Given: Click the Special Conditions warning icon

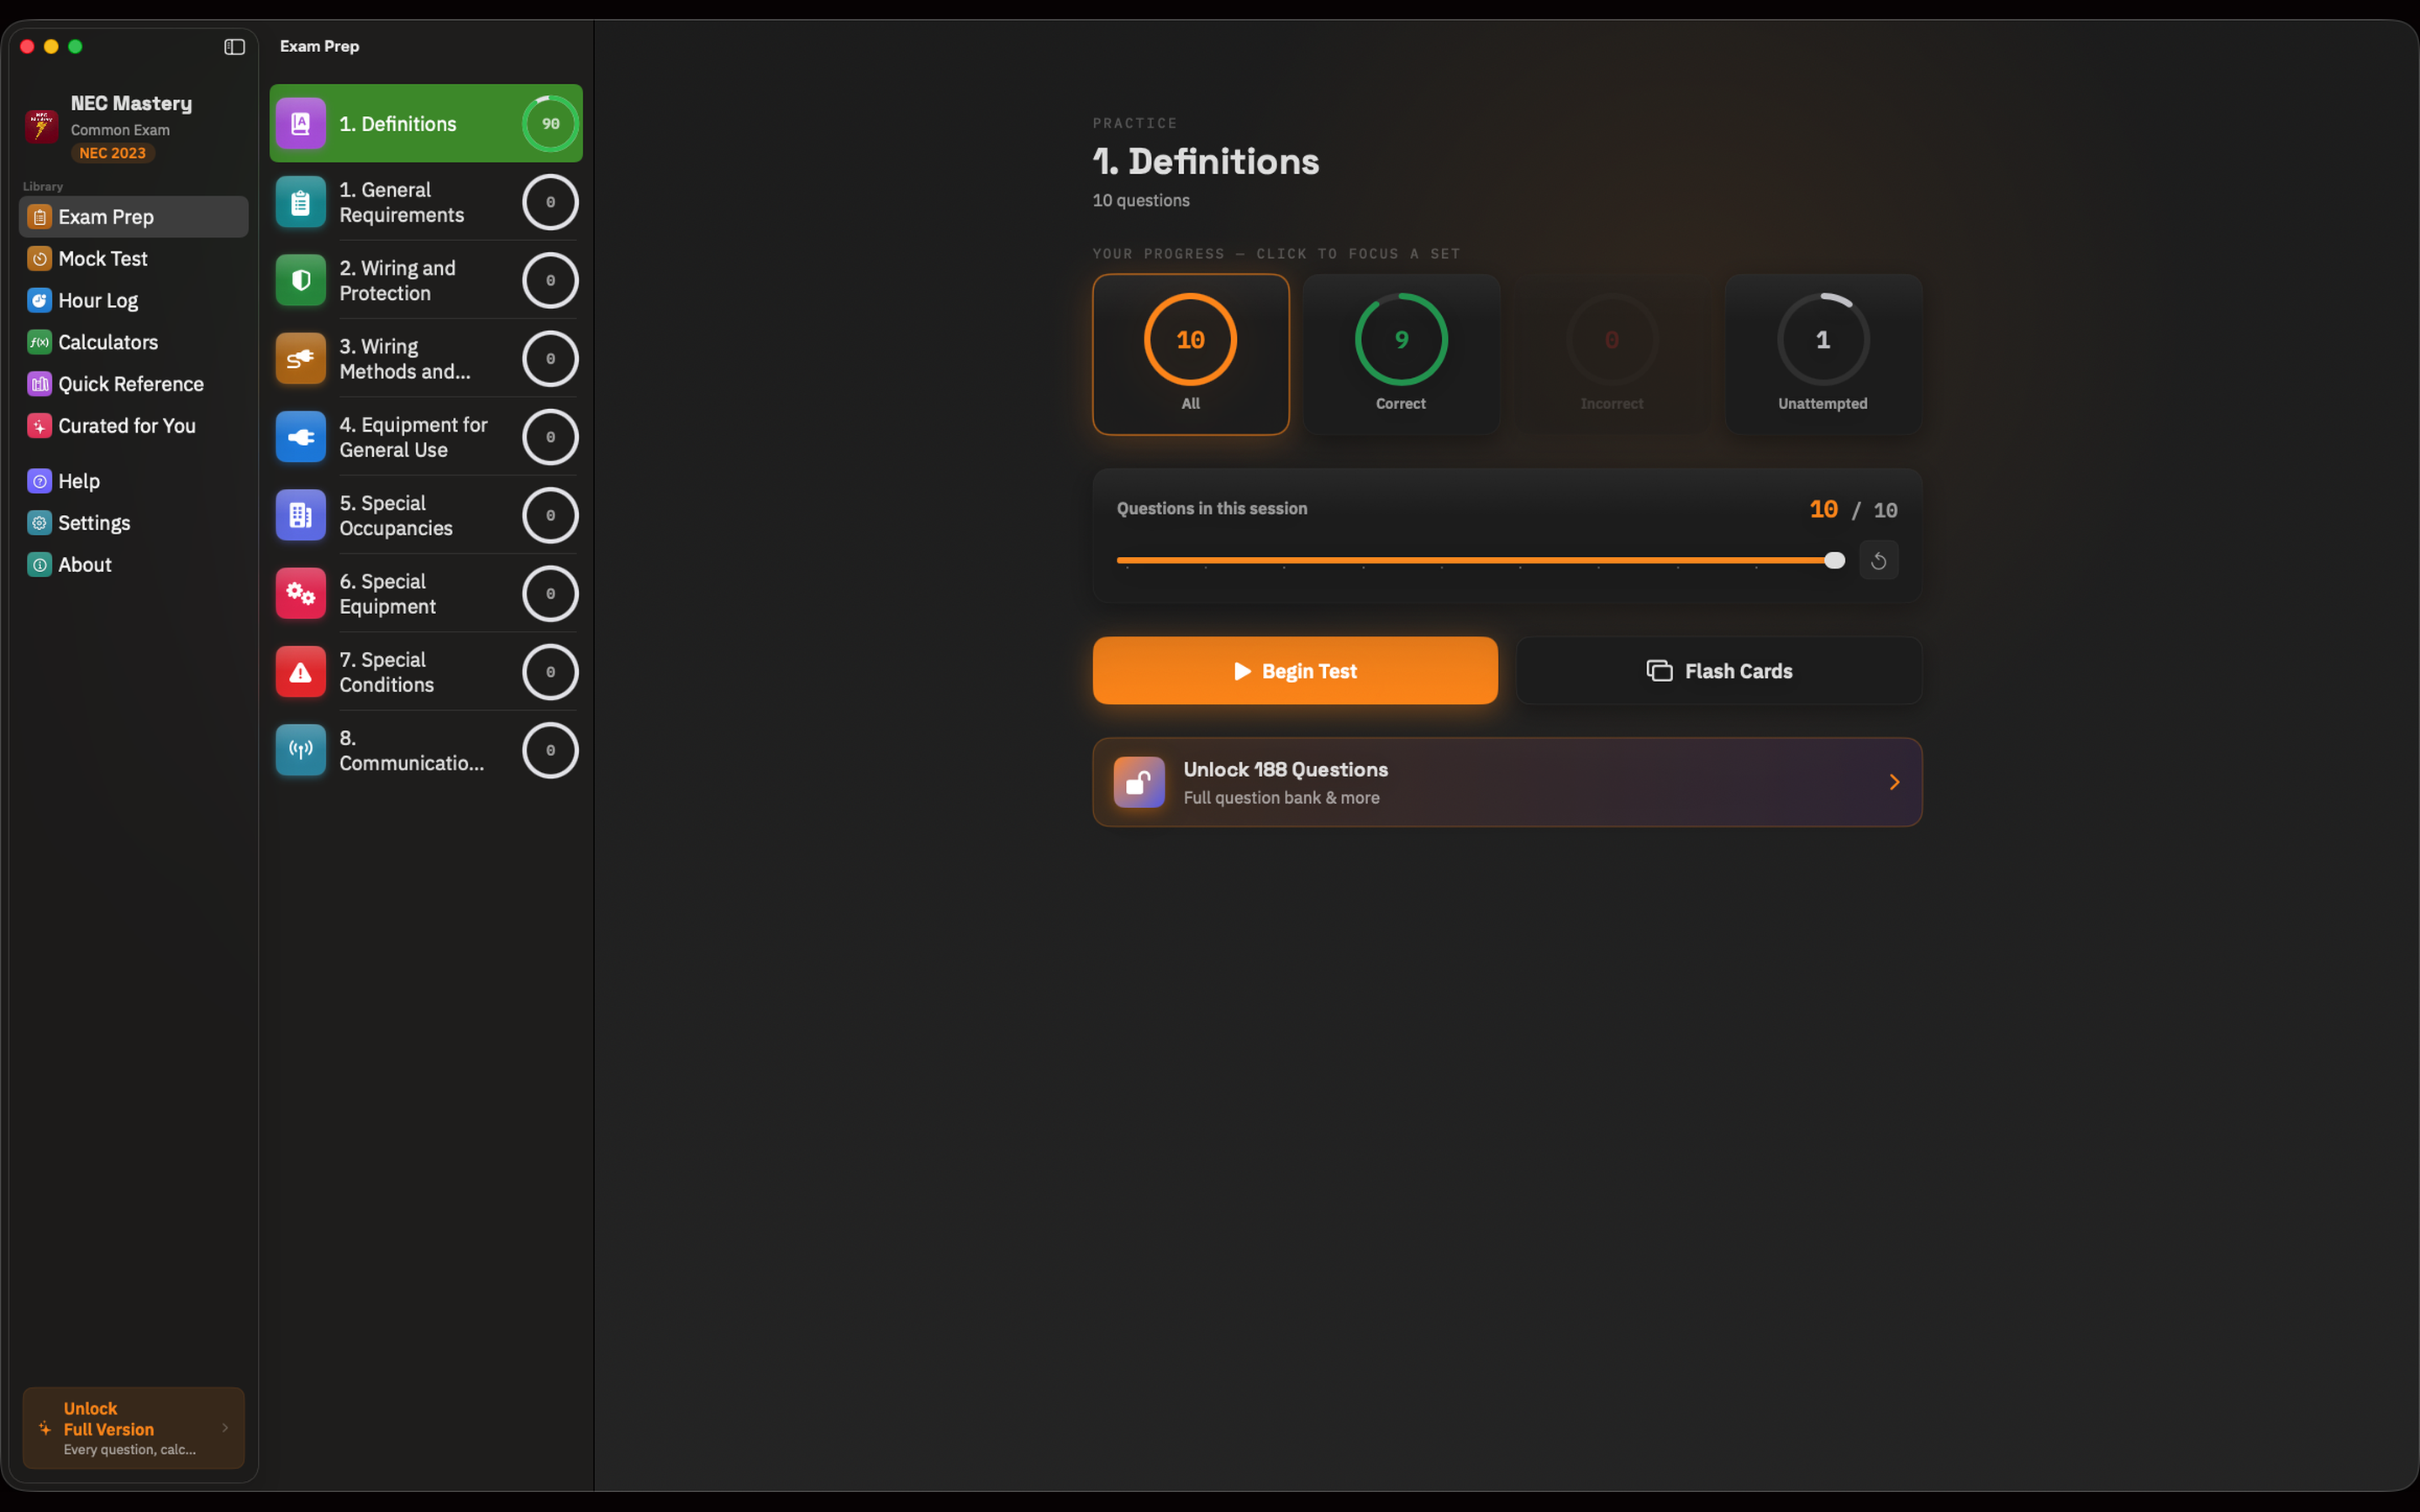Looking at the screenshot, I should point(300,672).
